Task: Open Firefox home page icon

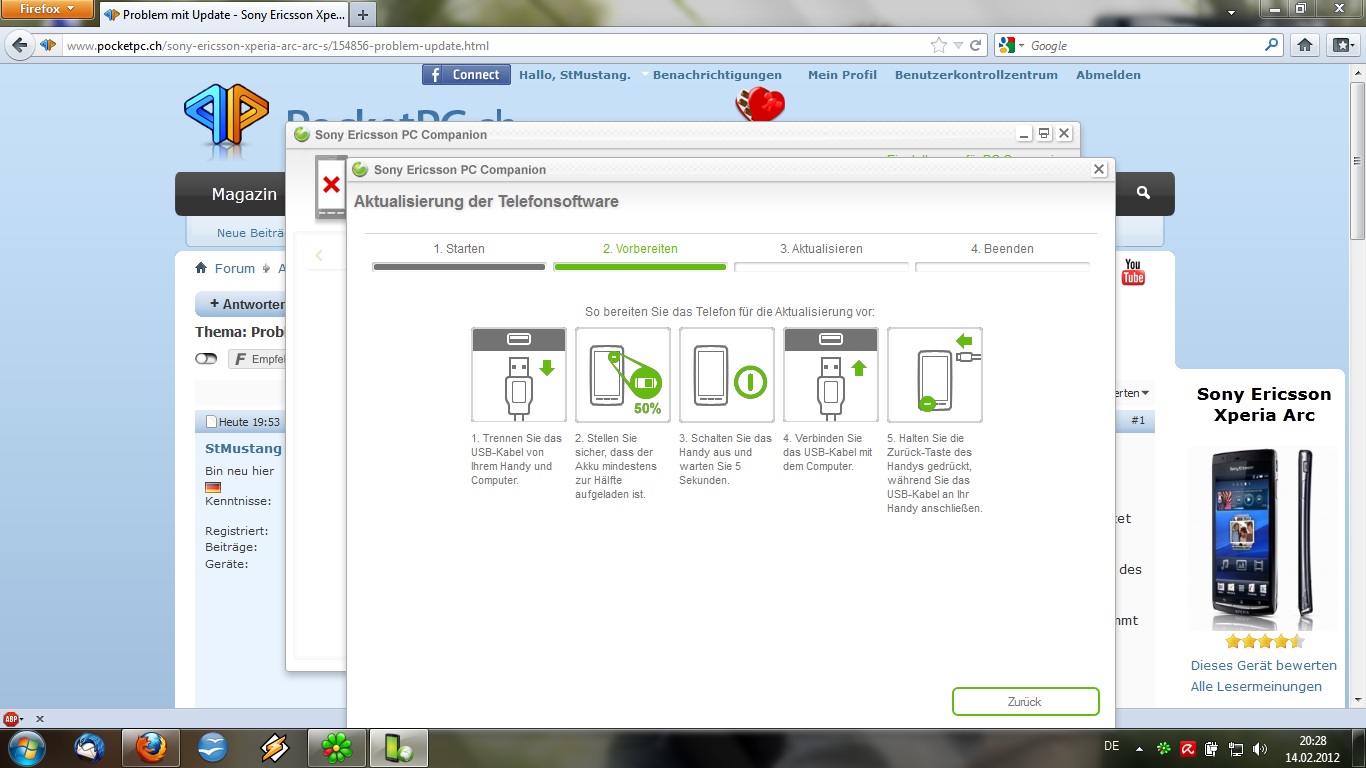Action: 1304,45
